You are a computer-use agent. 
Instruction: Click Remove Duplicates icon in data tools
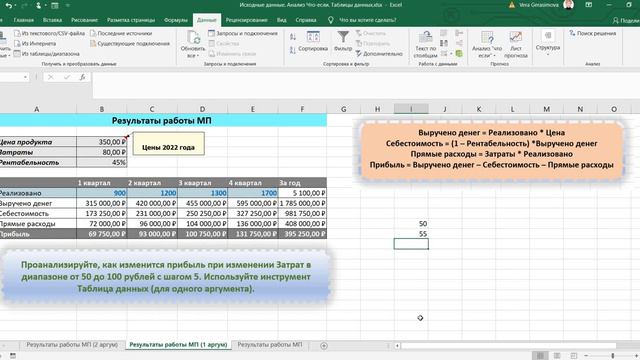(444, 43)
